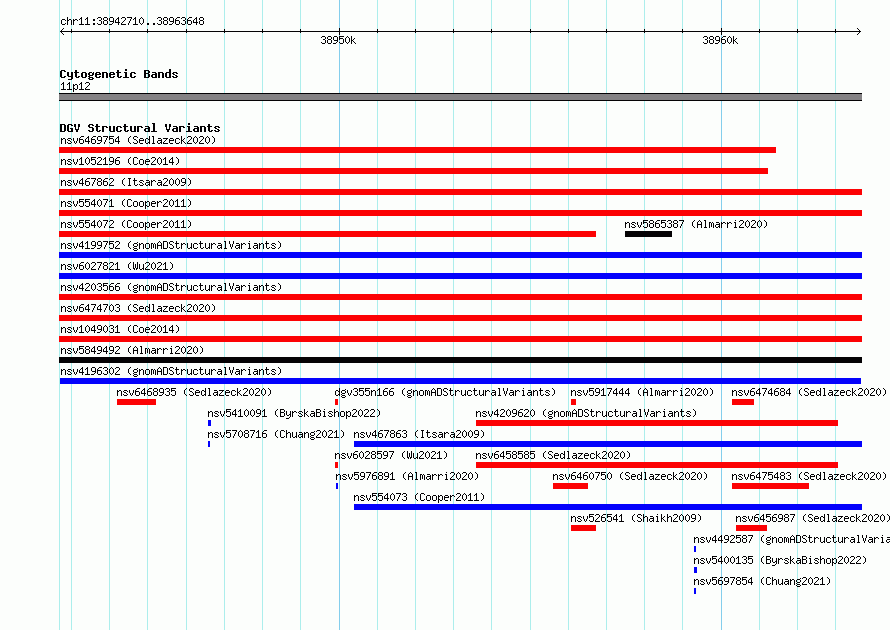This screenshot has height=630, width=890.
Task: Click nsv5976891 (Almarri2020) label
Action: (x=407, y=476)
